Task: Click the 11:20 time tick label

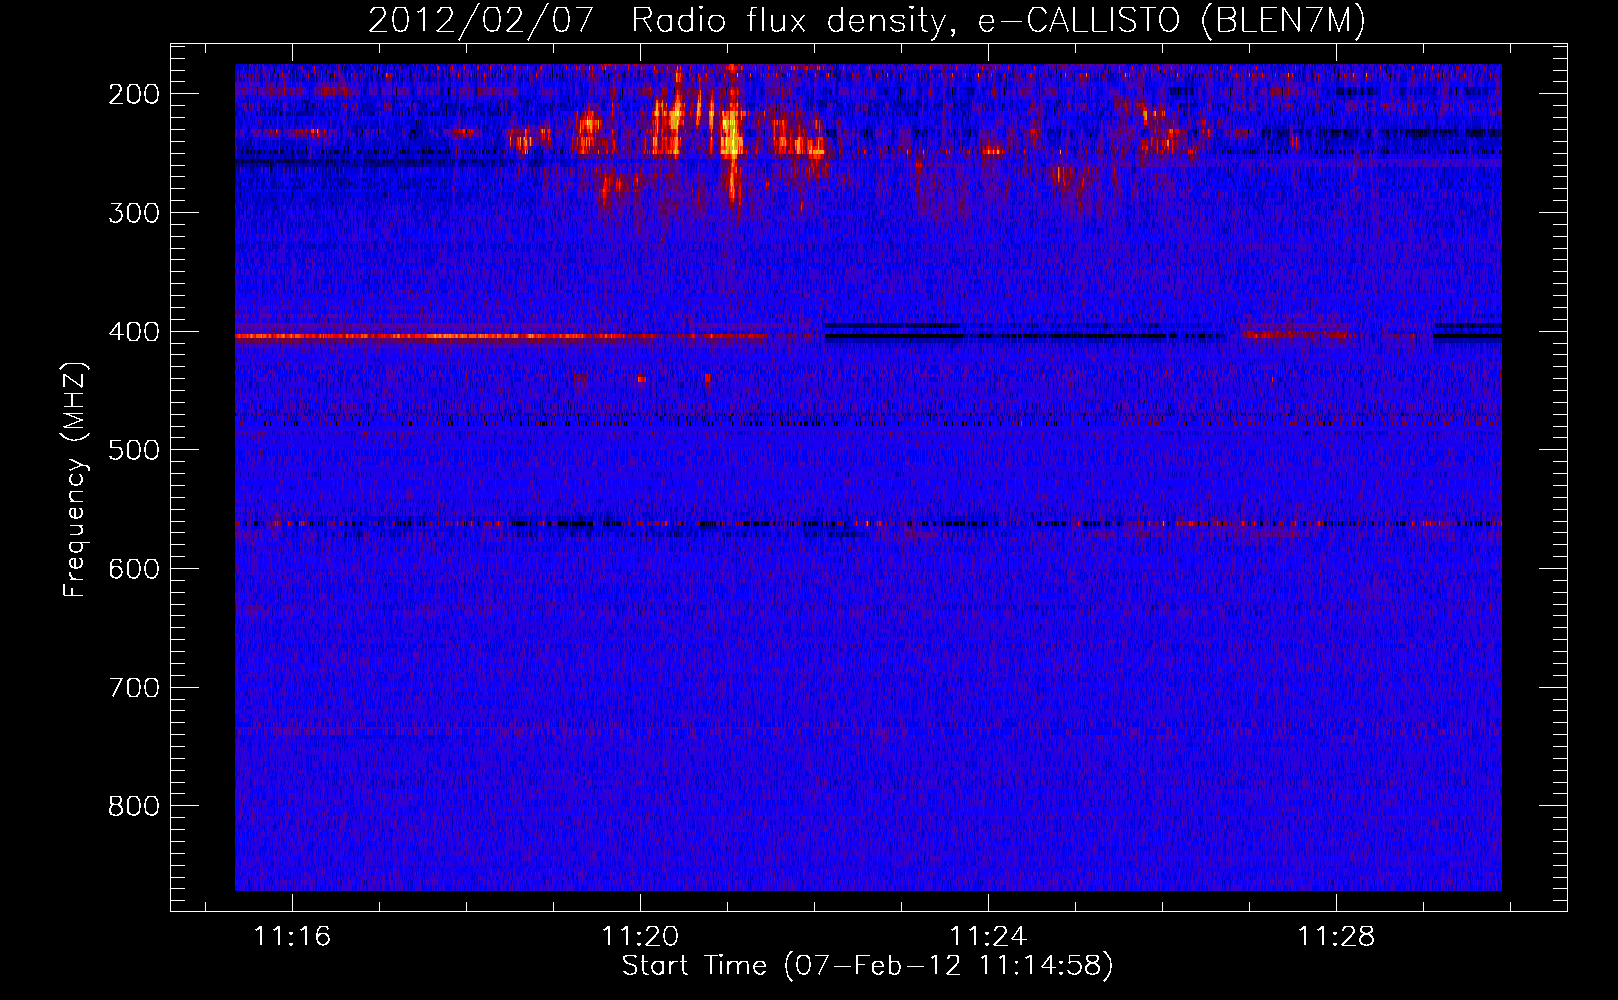Action: [640, 937]
